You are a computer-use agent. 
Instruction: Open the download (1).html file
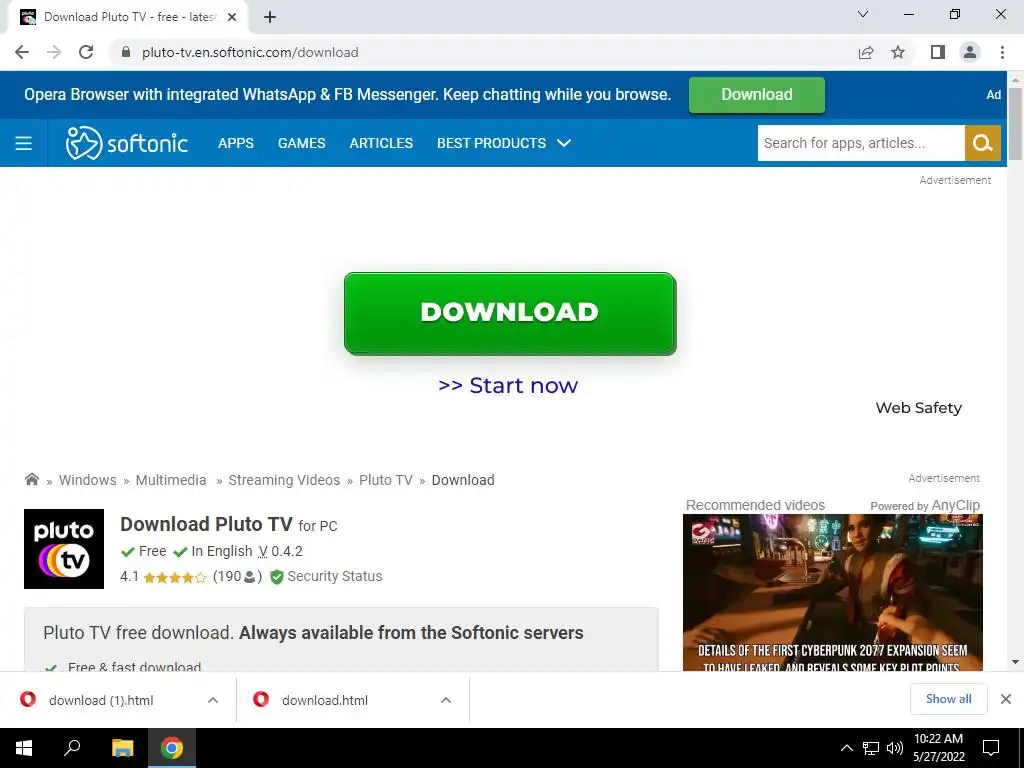click(x=101, y=700)
